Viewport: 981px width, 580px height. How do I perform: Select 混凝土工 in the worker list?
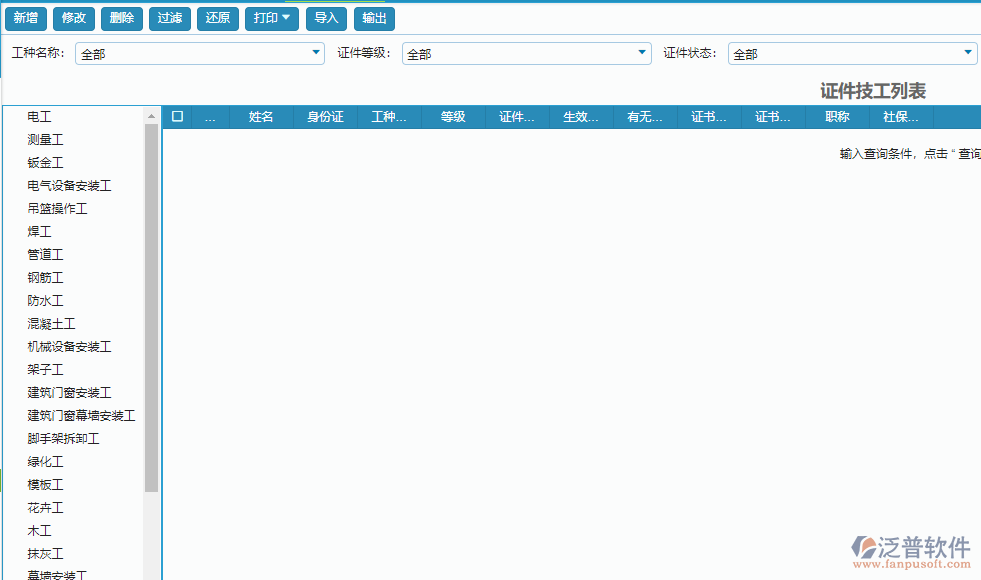click(51, 323)
